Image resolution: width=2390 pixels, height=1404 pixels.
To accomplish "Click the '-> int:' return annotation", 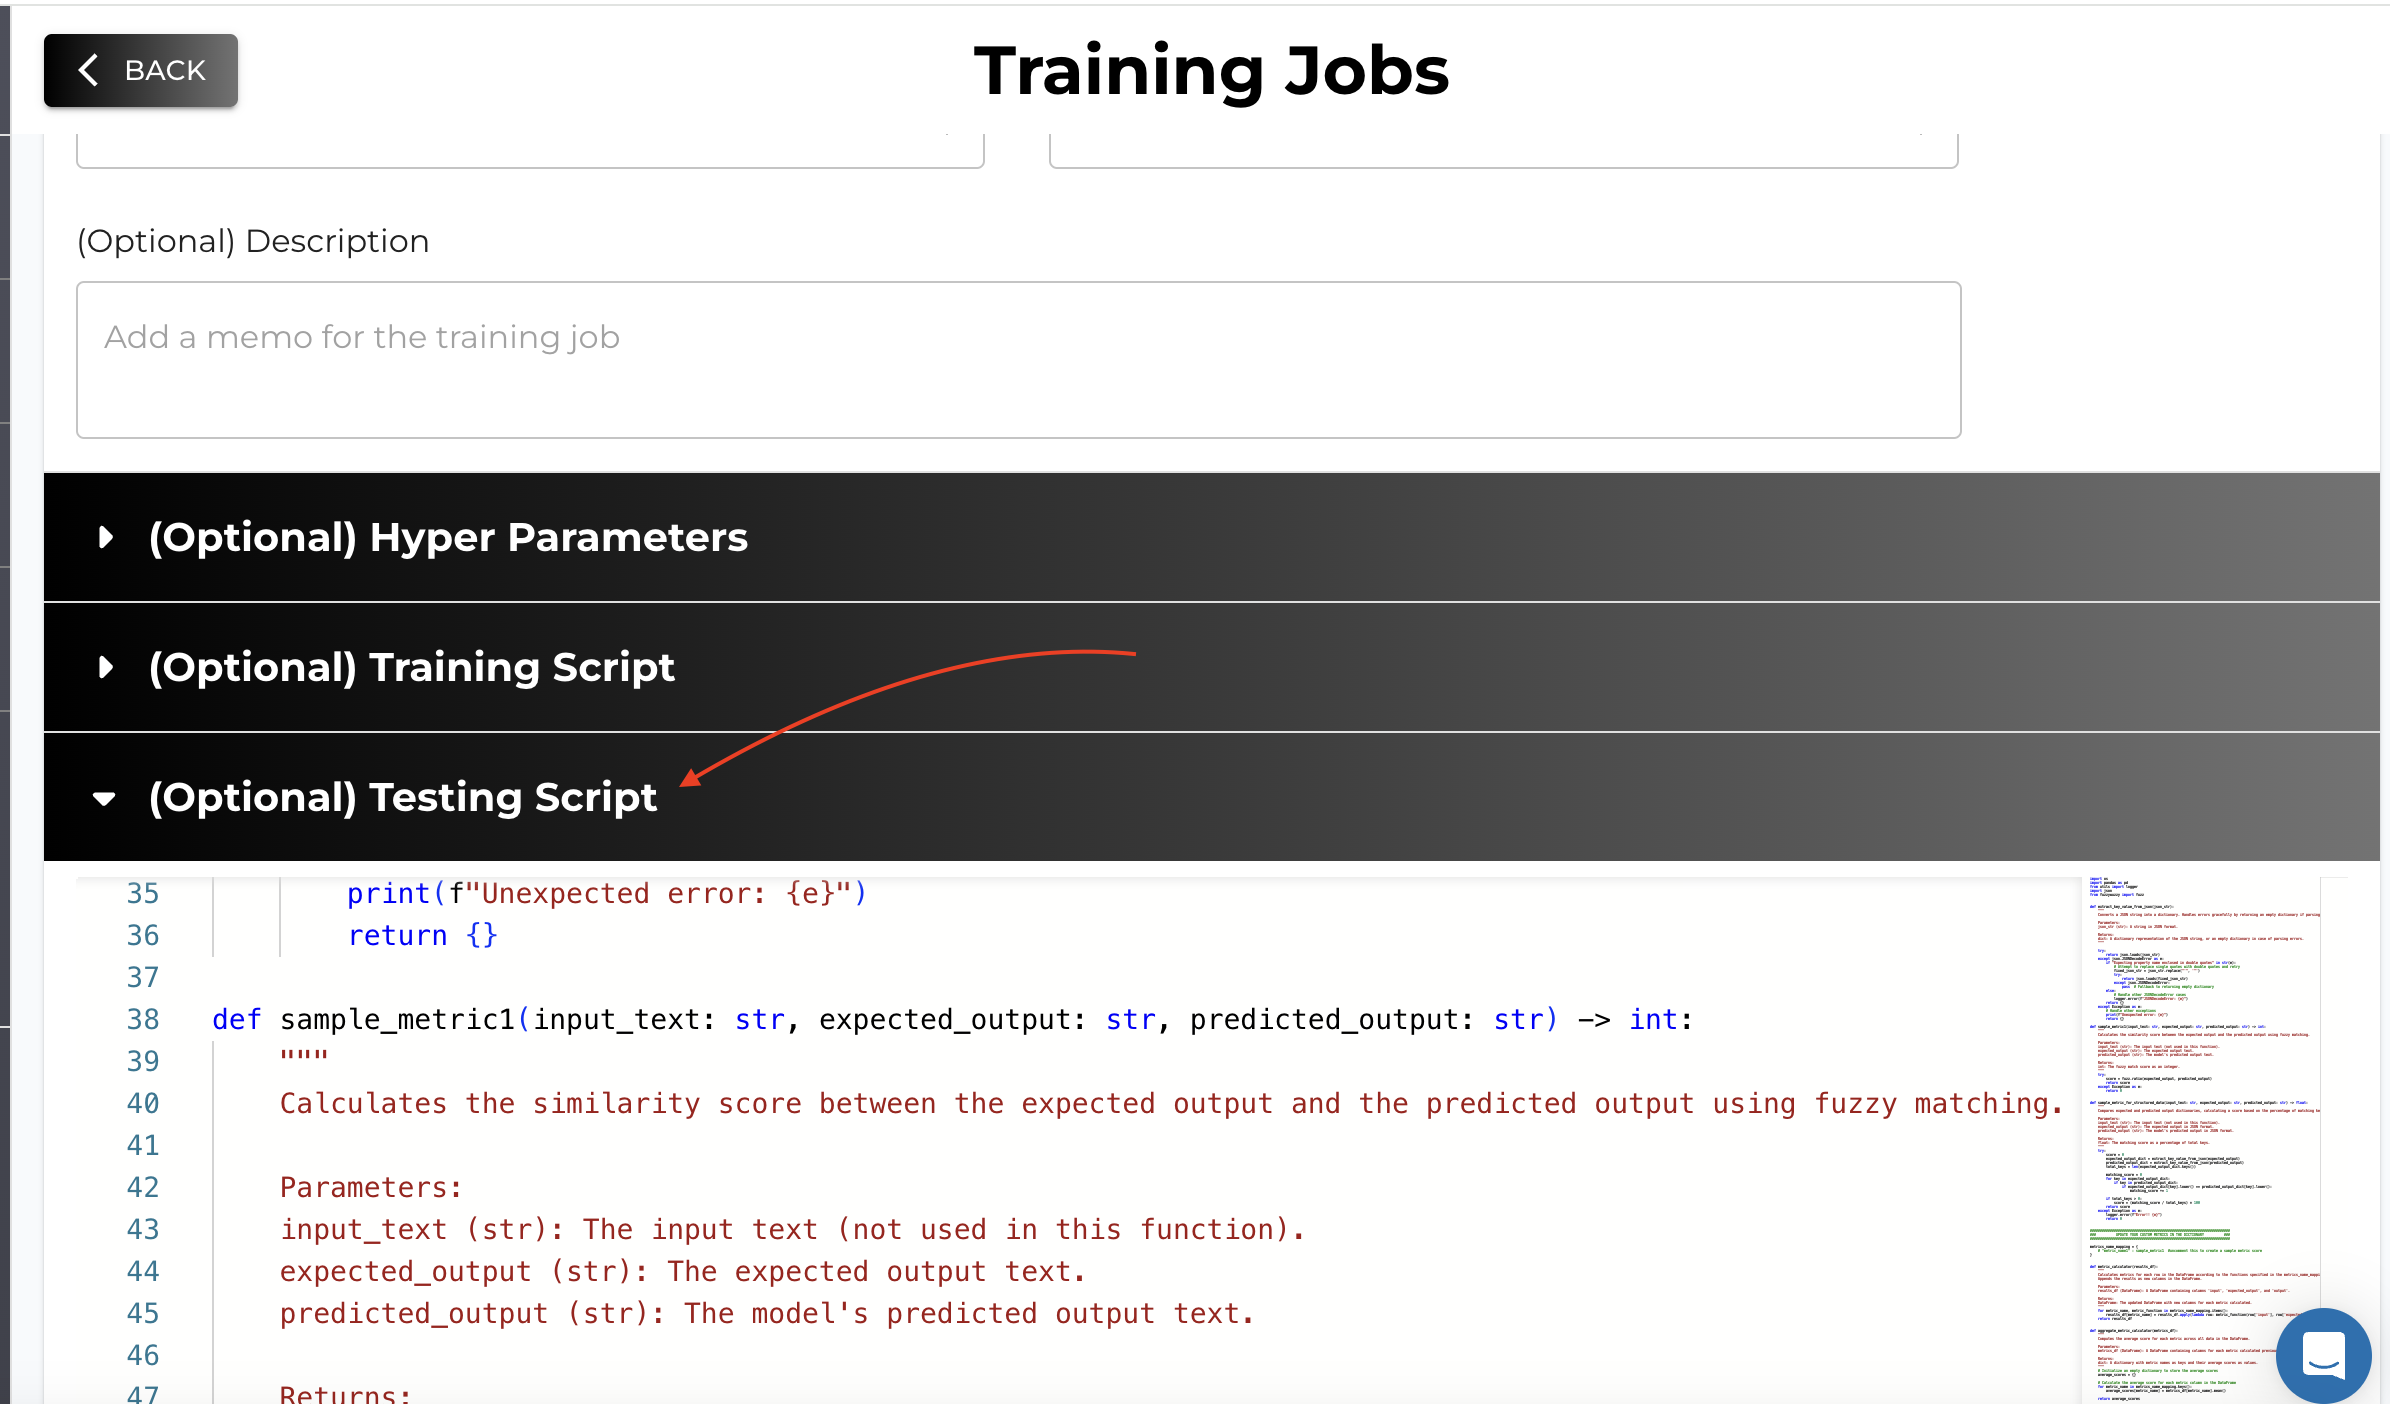I will (1635, 1019).
